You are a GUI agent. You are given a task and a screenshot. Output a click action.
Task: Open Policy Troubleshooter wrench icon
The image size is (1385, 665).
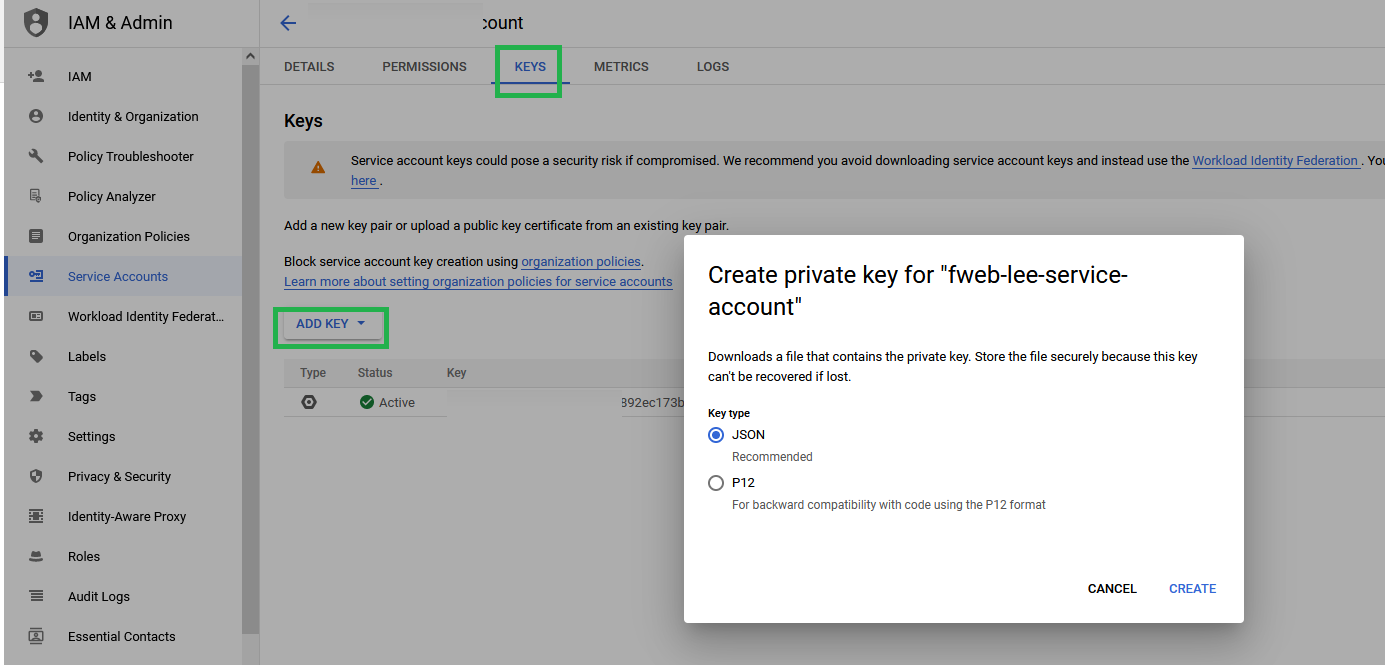36,156
